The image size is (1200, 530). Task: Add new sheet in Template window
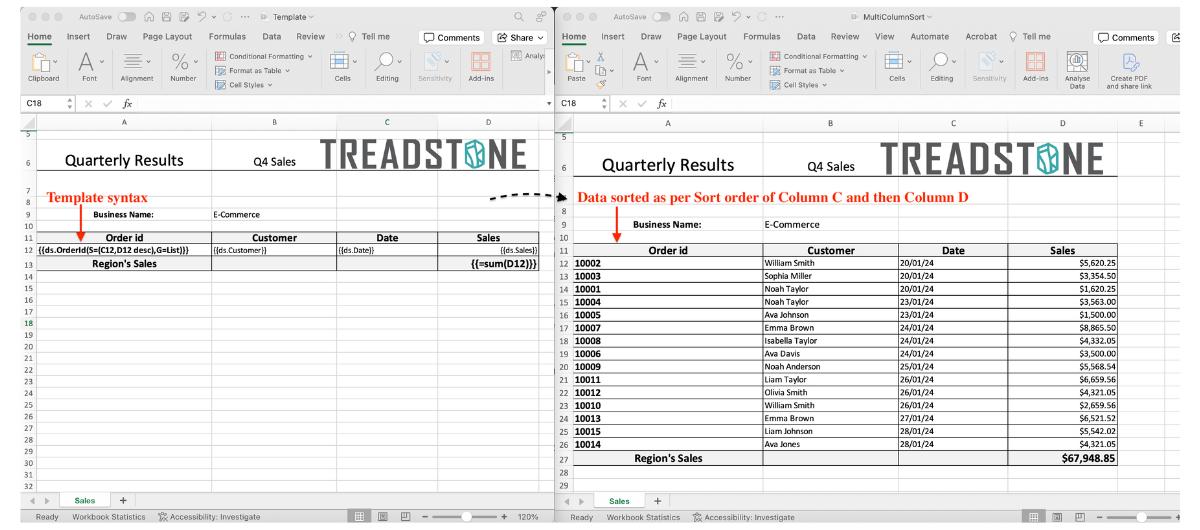click(123, 500)
